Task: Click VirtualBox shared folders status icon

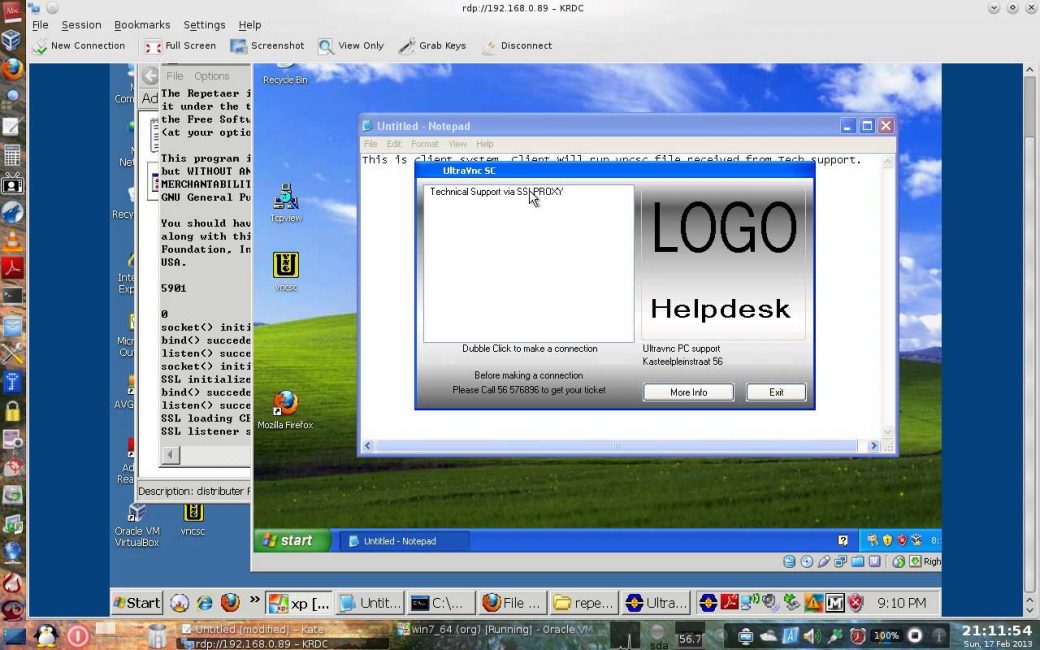Action: tap(858, 562)
